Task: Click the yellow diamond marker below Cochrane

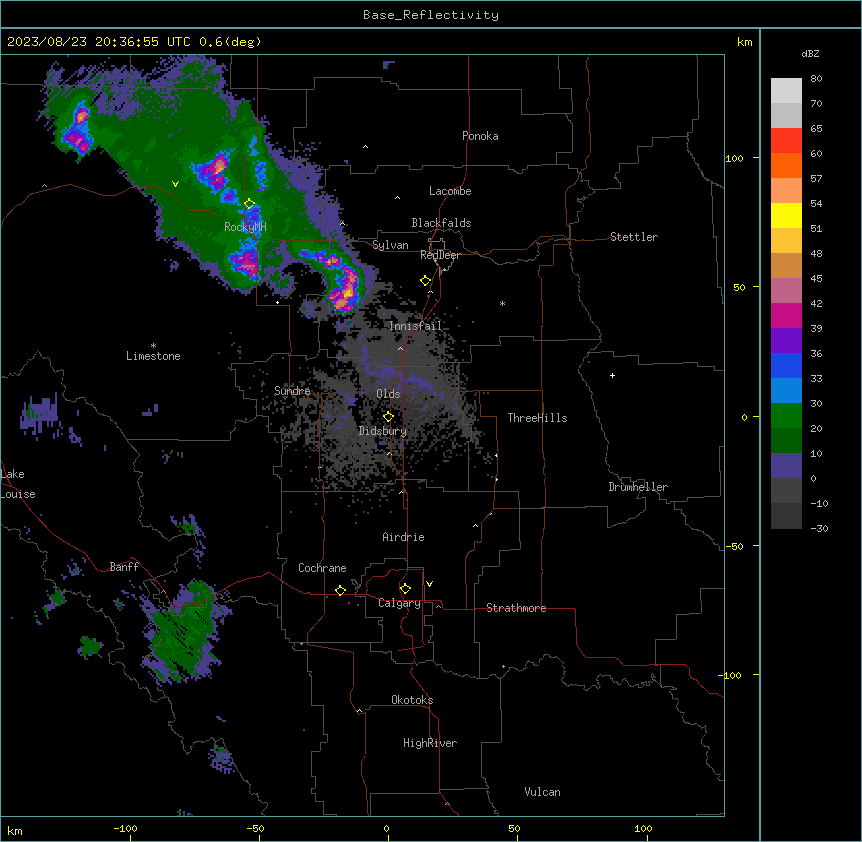Action: [341, 590]
